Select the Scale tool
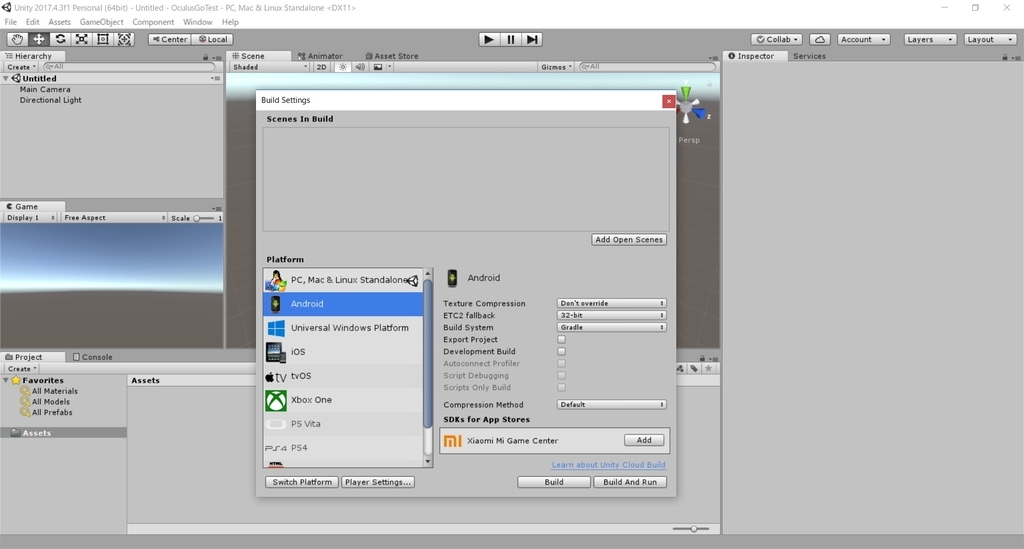1024x549 pixels. (x=82, y=39)
